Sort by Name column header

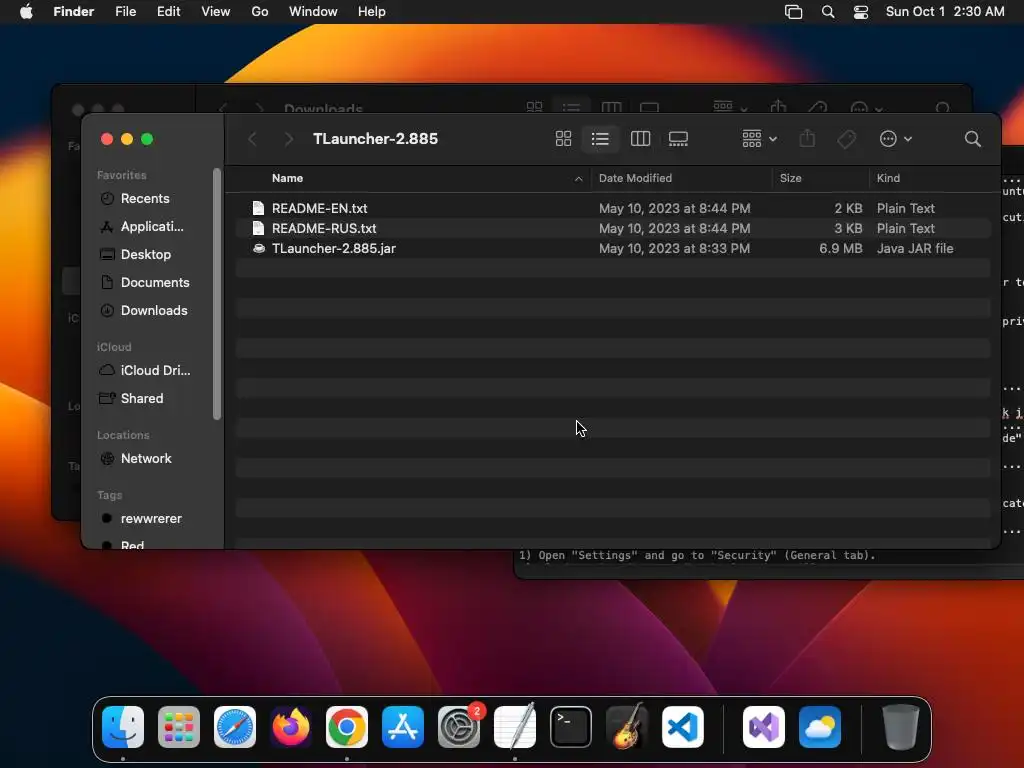coord(287,178)
